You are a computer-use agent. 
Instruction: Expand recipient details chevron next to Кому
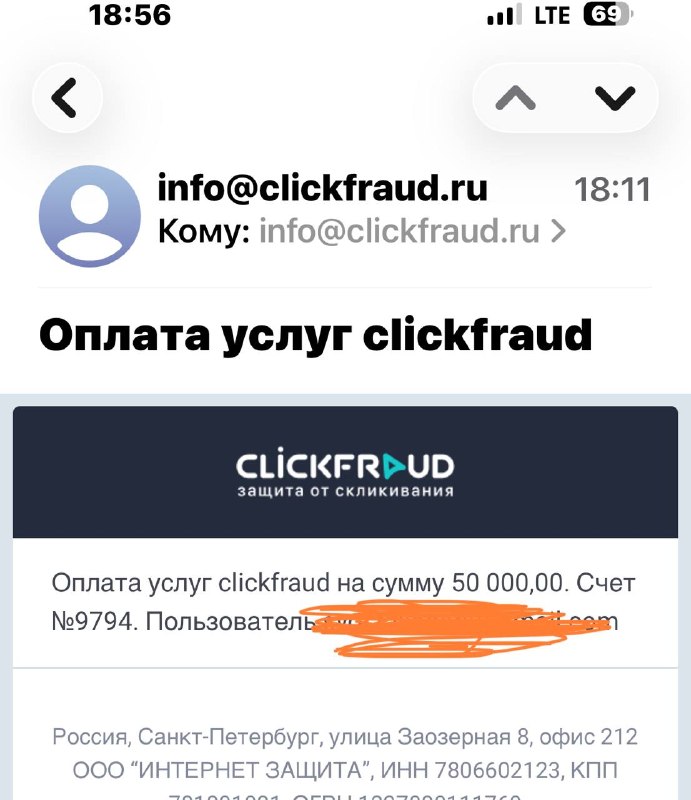[x=559, y=231]
